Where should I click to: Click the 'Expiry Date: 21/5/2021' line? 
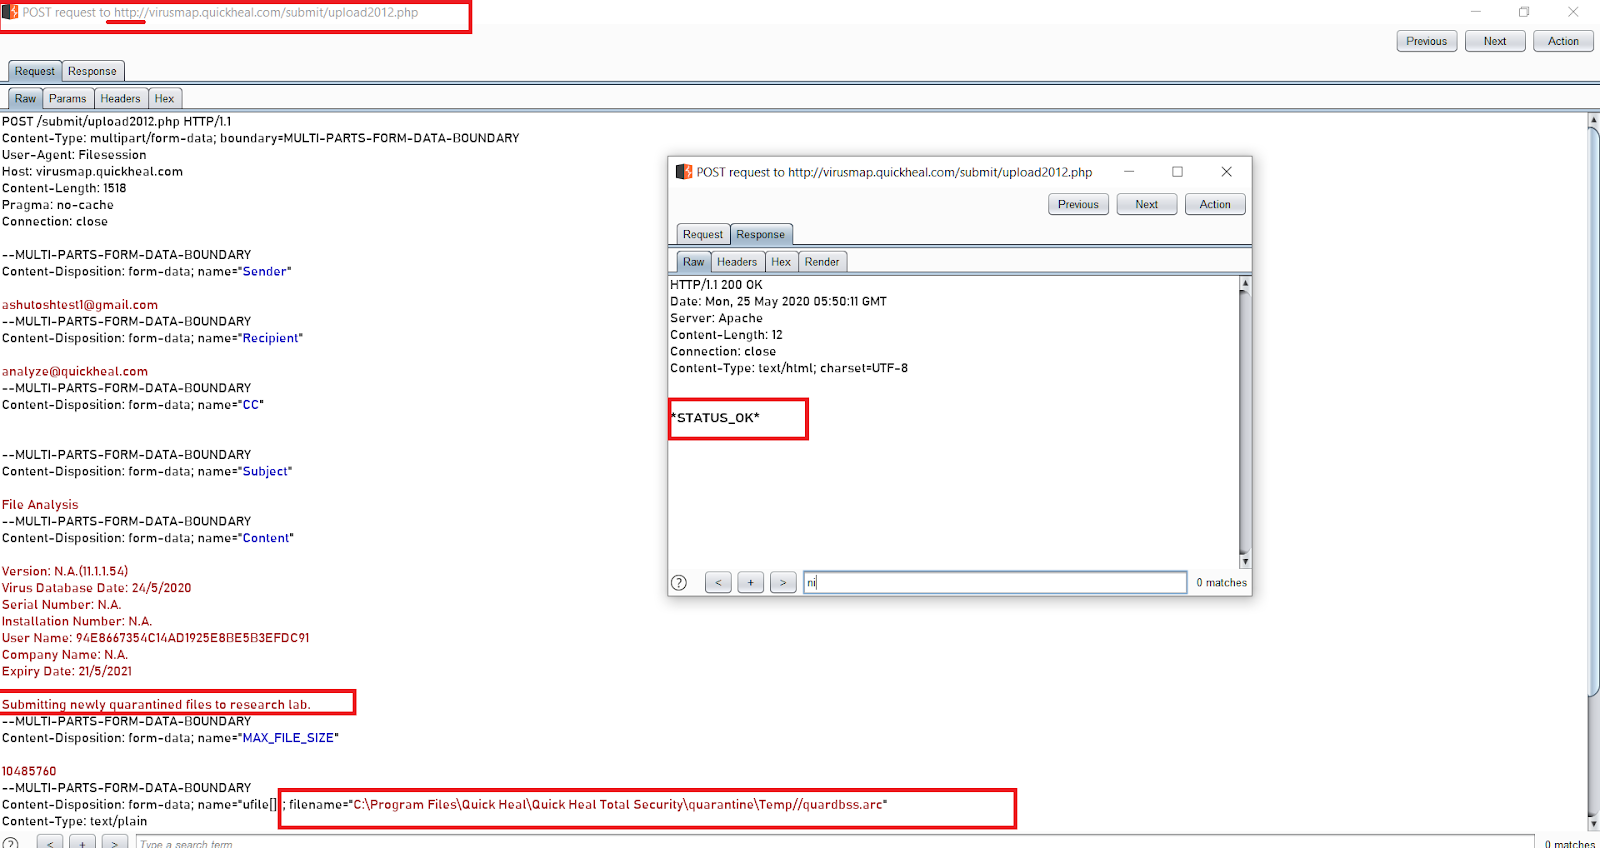[67, 671]
